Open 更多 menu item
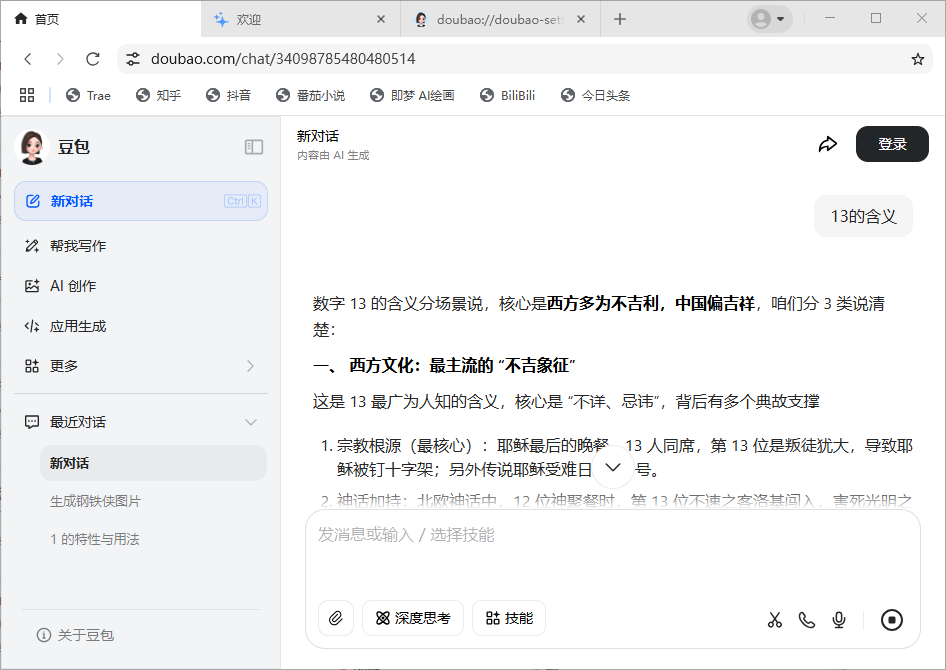 click(141, 366)
